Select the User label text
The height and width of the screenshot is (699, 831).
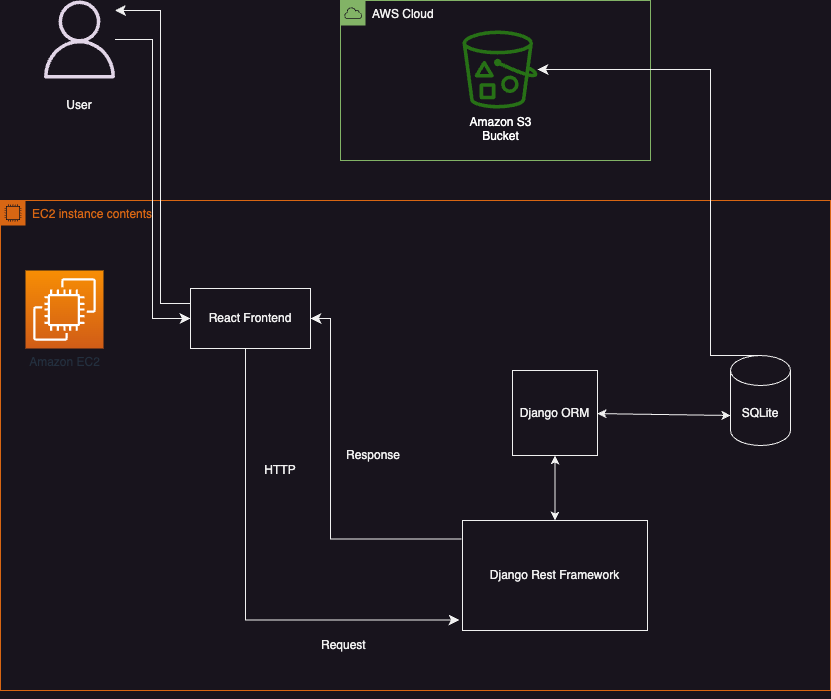pyautogui.click(x=79, y=105)
